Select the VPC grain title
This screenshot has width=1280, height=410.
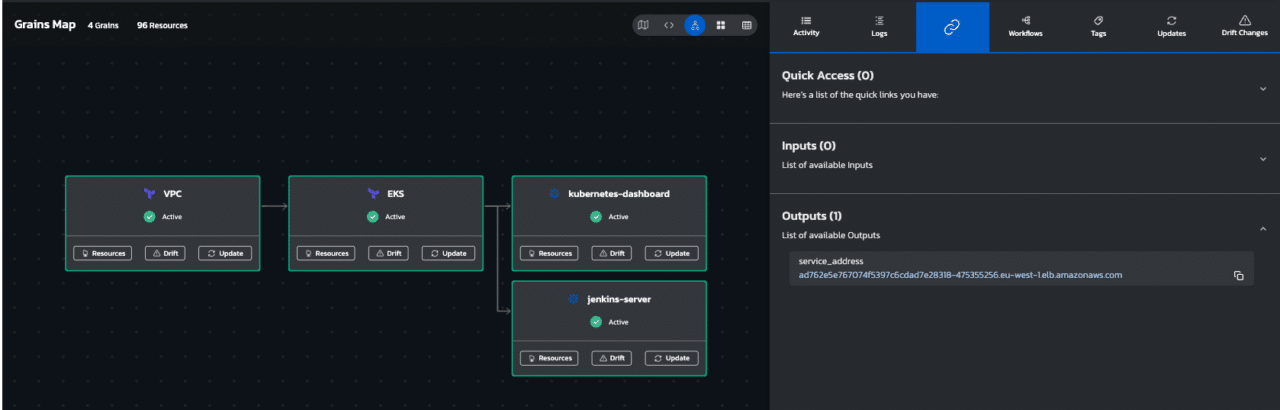[172, 194]
